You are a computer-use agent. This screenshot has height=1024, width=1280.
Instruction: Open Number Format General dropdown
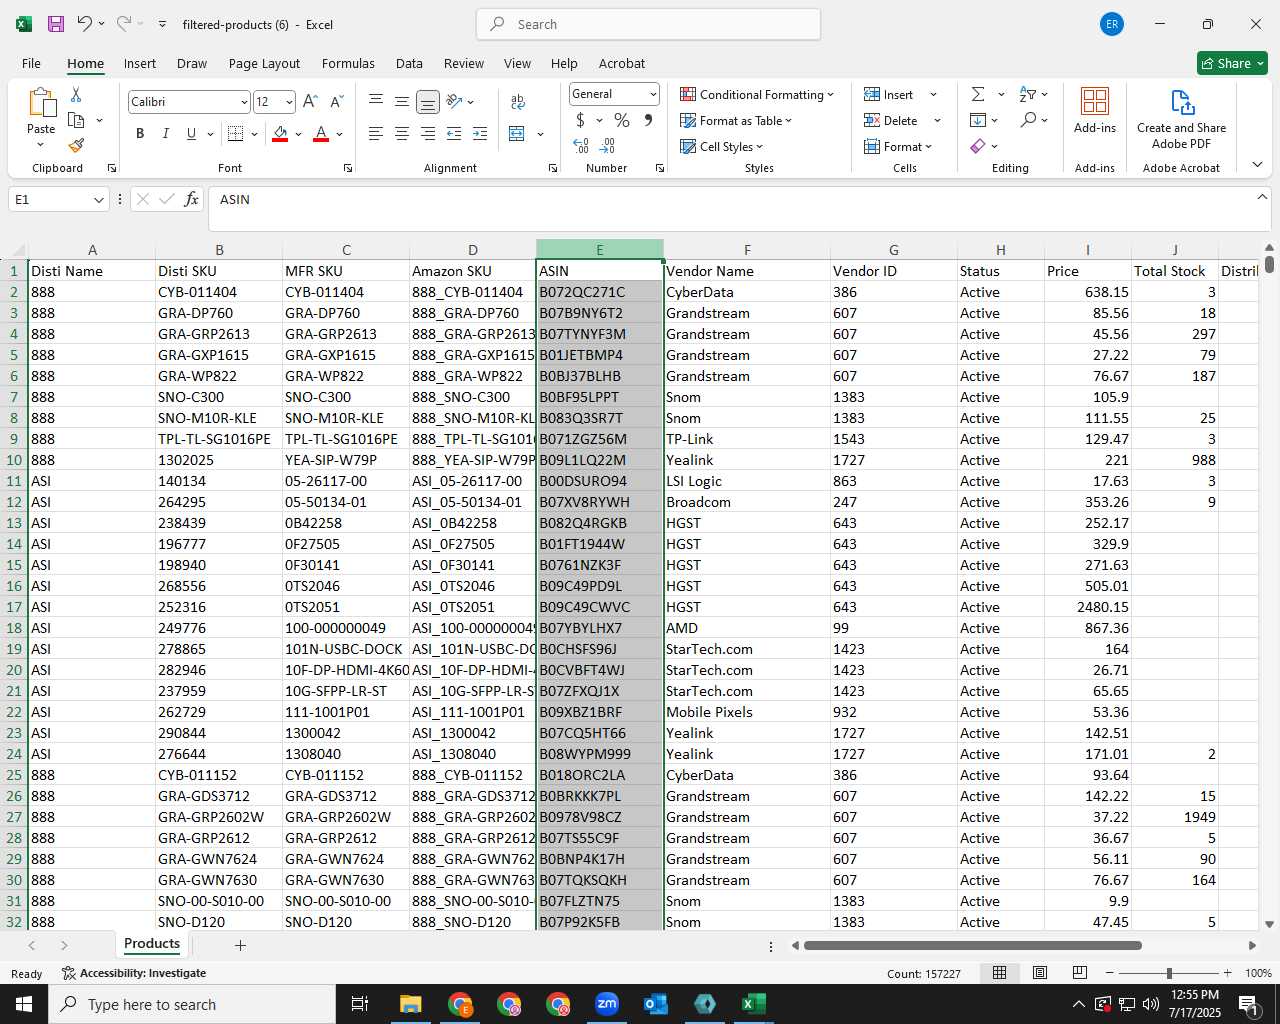(x=653, y=94)
